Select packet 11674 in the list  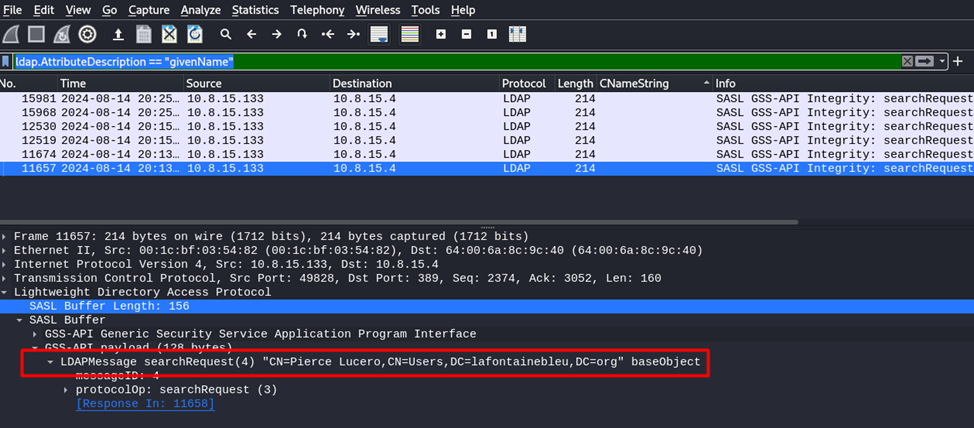click(x=487, y=154)
